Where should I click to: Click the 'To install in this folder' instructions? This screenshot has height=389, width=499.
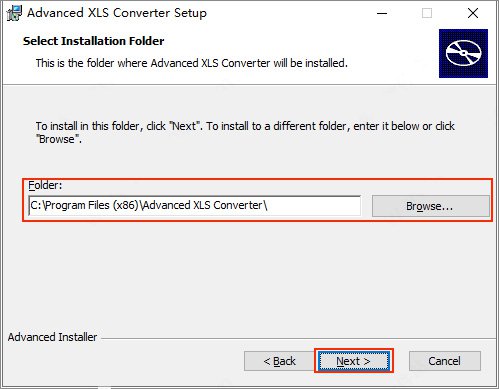pos(245,132)
